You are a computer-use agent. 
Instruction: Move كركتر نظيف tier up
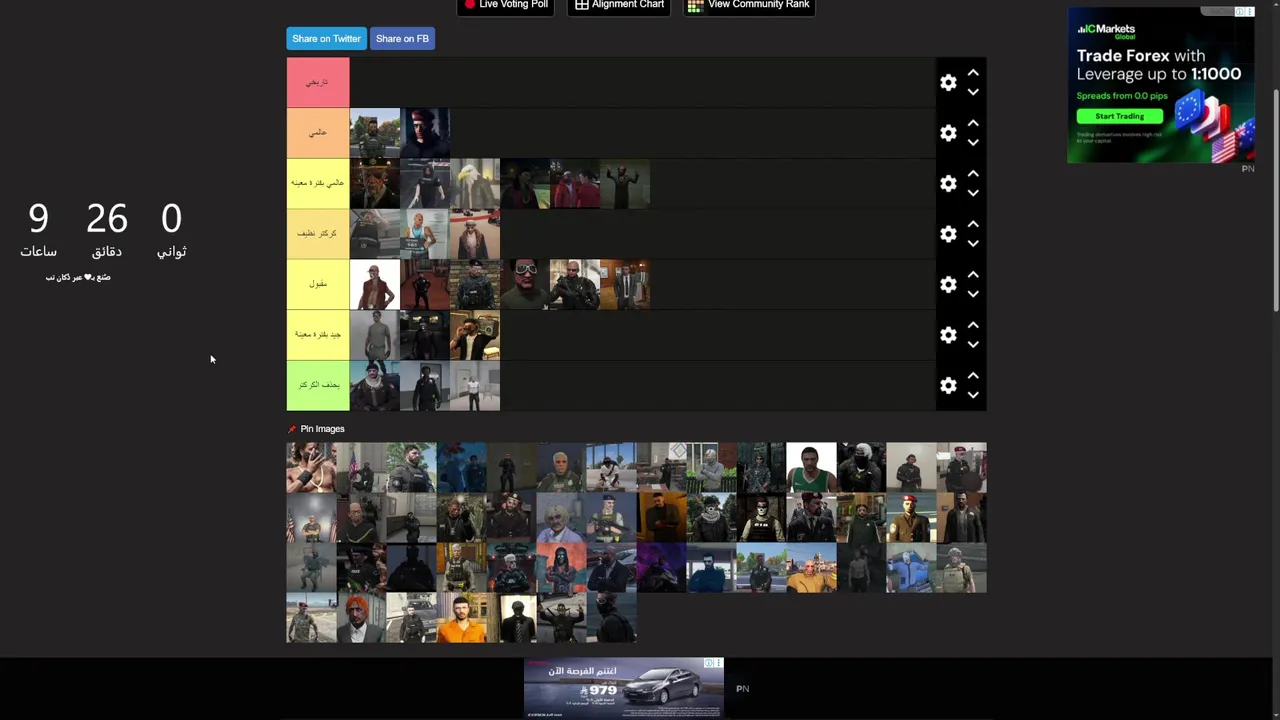[x=973, y=224]
